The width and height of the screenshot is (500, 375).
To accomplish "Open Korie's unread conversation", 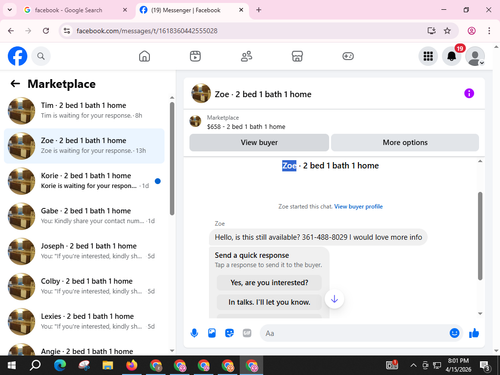I will click(x=84, y=181).
